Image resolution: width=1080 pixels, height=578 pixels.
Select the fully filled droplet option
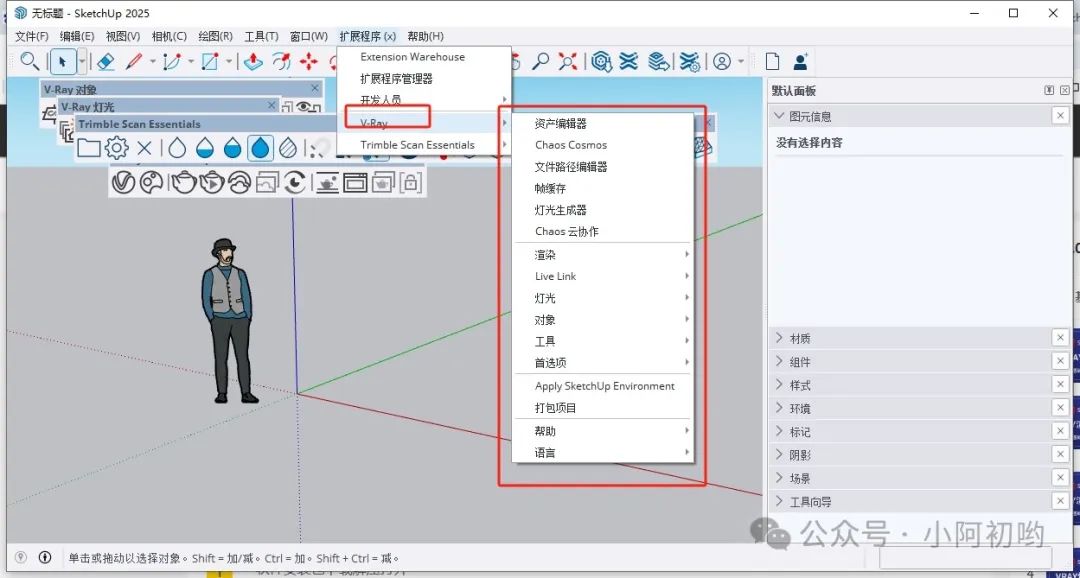tap(260, 147)
